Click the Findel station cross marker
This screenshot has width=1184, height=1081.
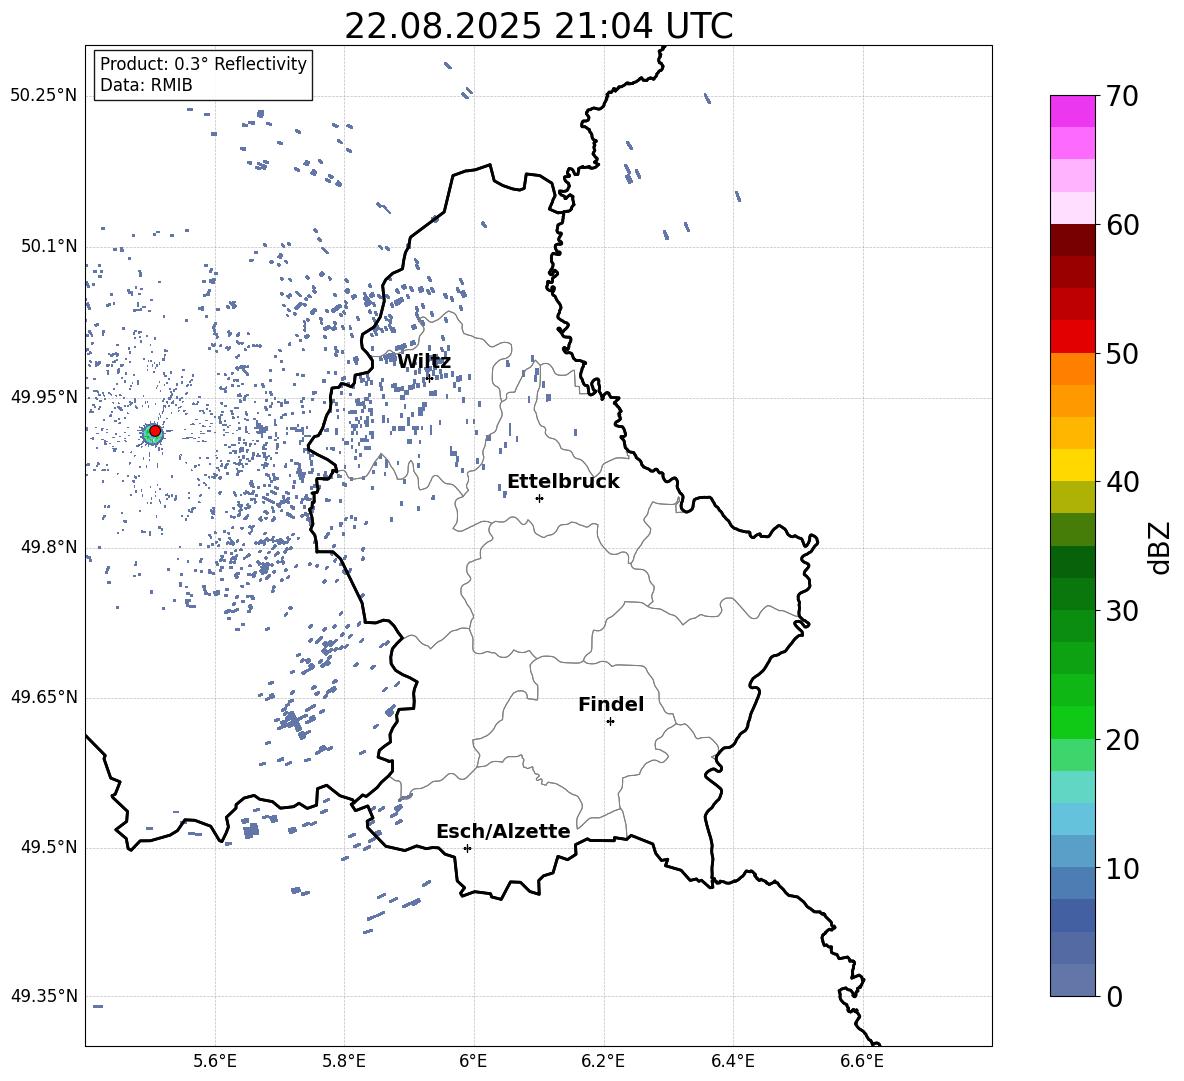tap(610, 722)
